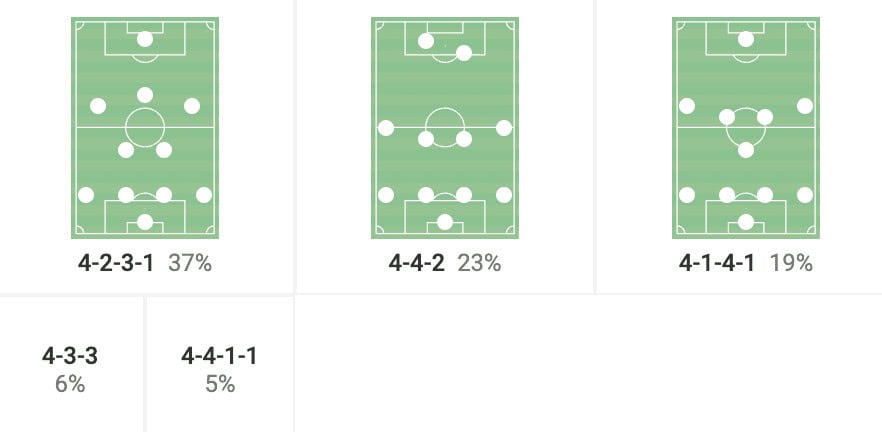The width and height of the screenshot is (882, 432).
Task: Click the 37% usage figure
Action: click(x=190, y=264)
